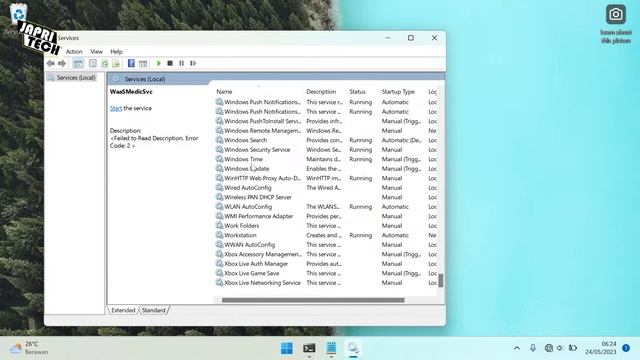Select WinHTTP Web Proxy Auto-Discovery row
This screenshot has height=360, width=640.
(327, 178)
